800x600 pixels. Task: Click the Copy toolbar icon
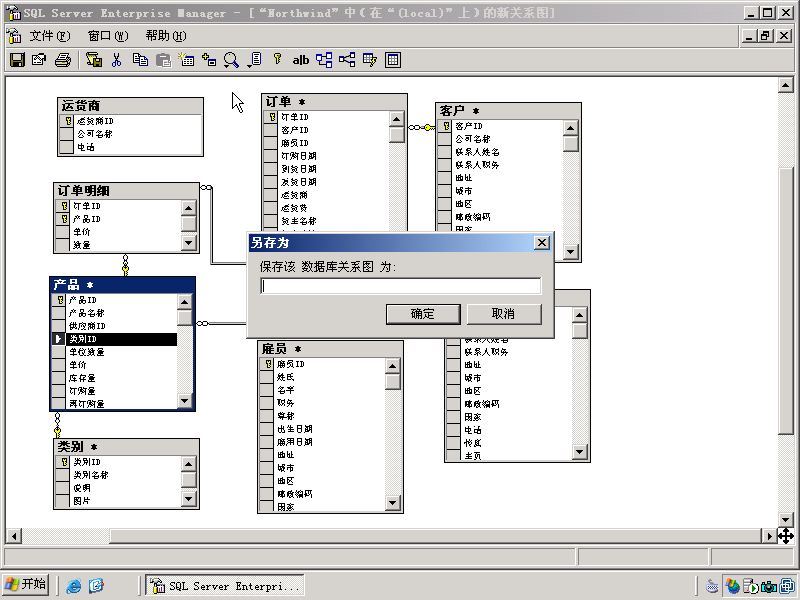click(140, 60)
